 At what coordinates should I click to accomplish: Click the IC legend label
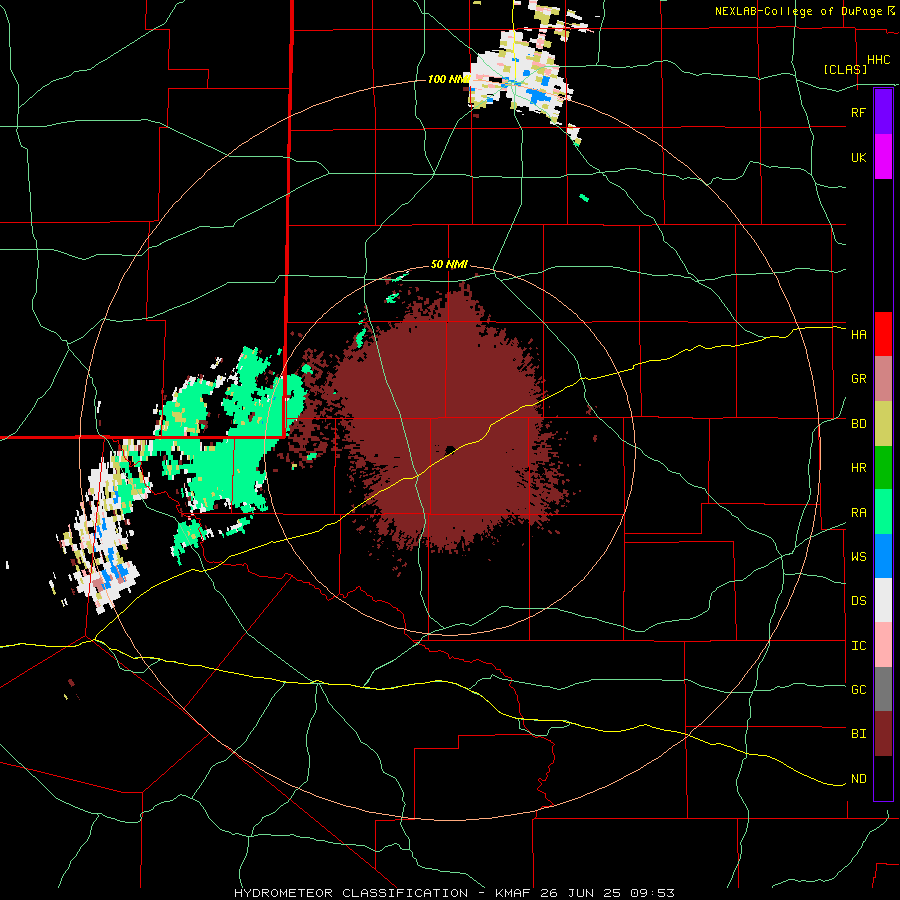click(x=858, y=645)
